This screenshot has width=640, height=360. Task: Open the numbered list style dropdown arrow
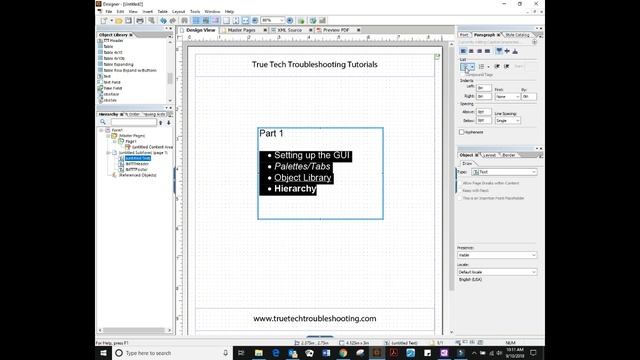488,67
